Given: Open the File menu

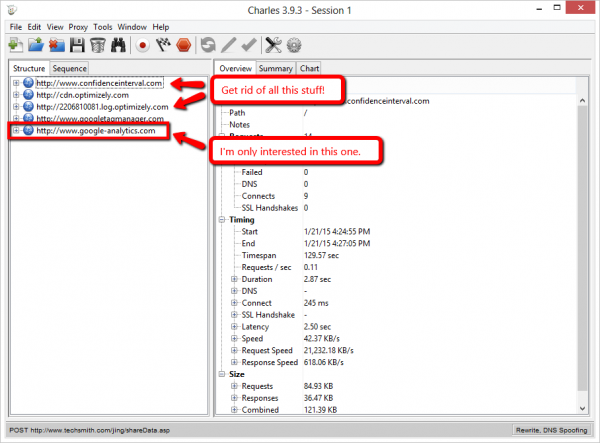Looking at the screenshot, I should (x=16, y=27).
